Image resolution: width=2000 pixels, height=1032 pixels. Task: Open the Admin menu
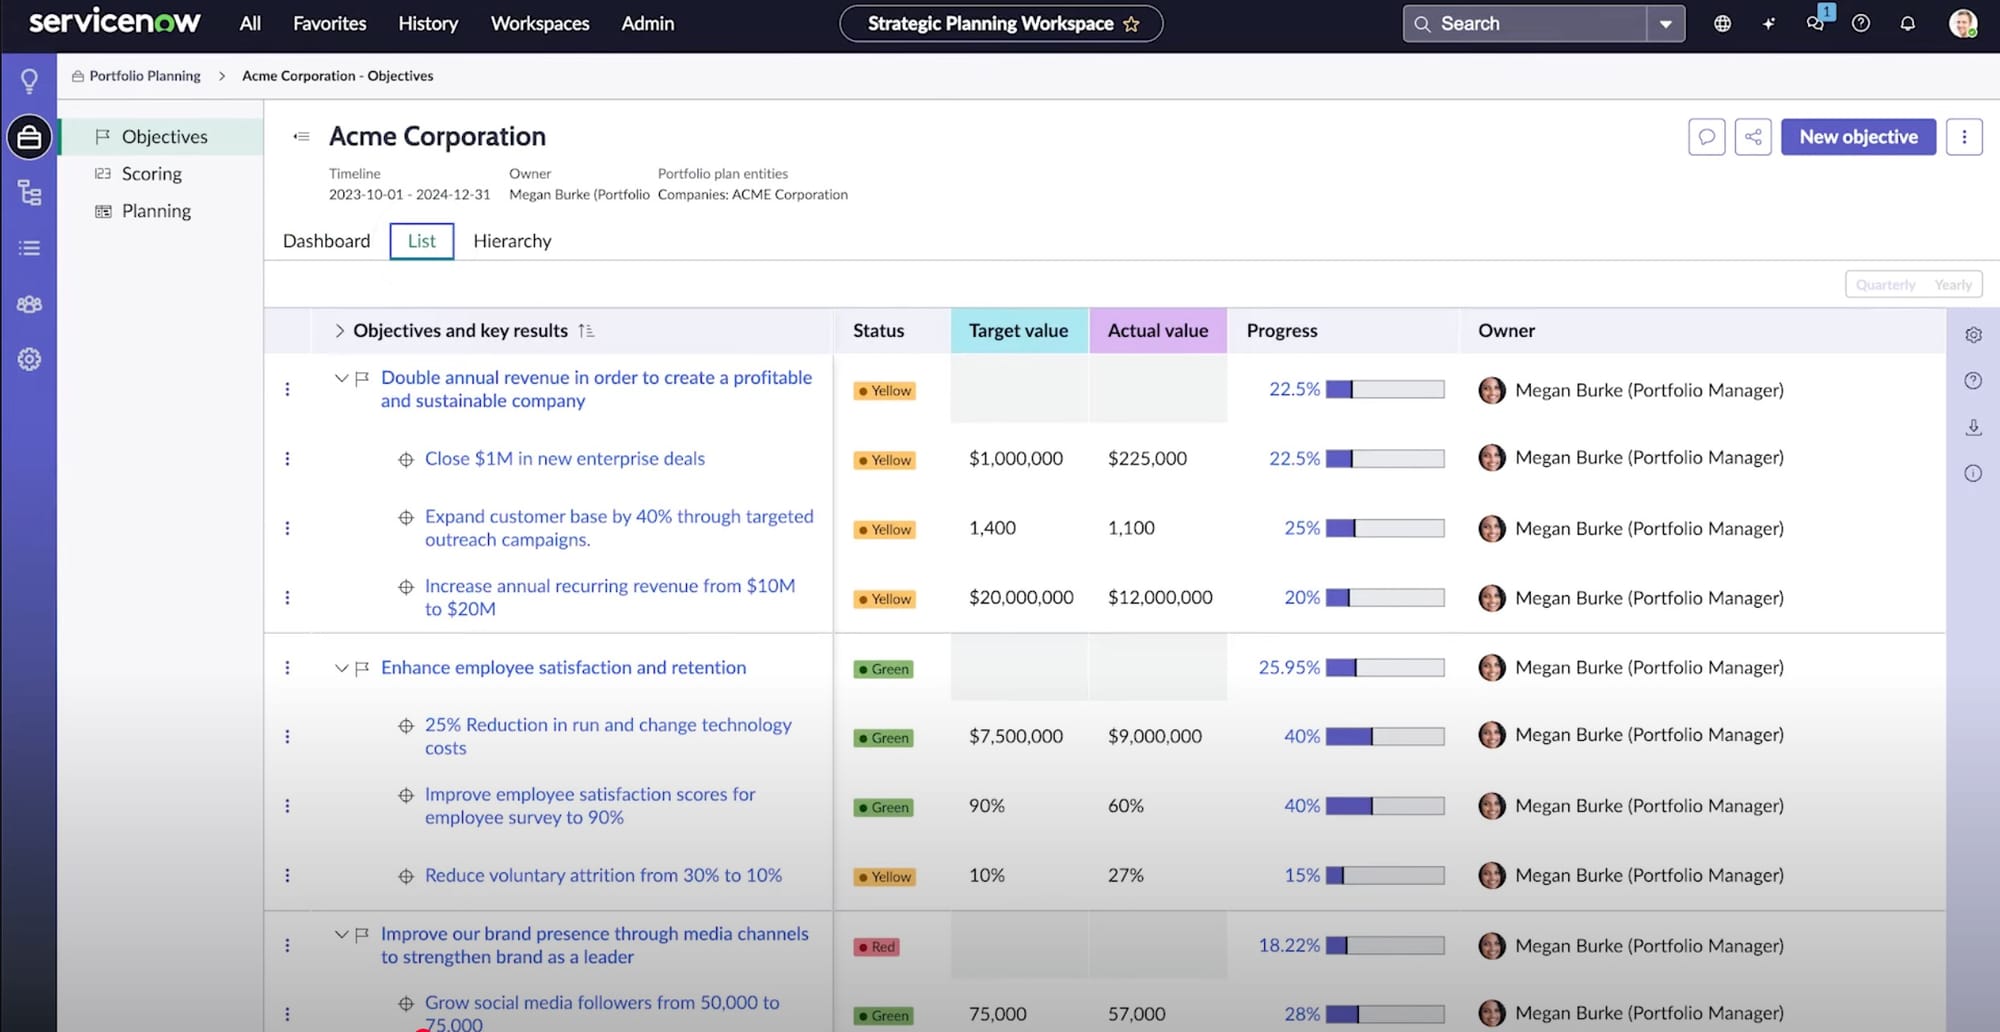647,24
